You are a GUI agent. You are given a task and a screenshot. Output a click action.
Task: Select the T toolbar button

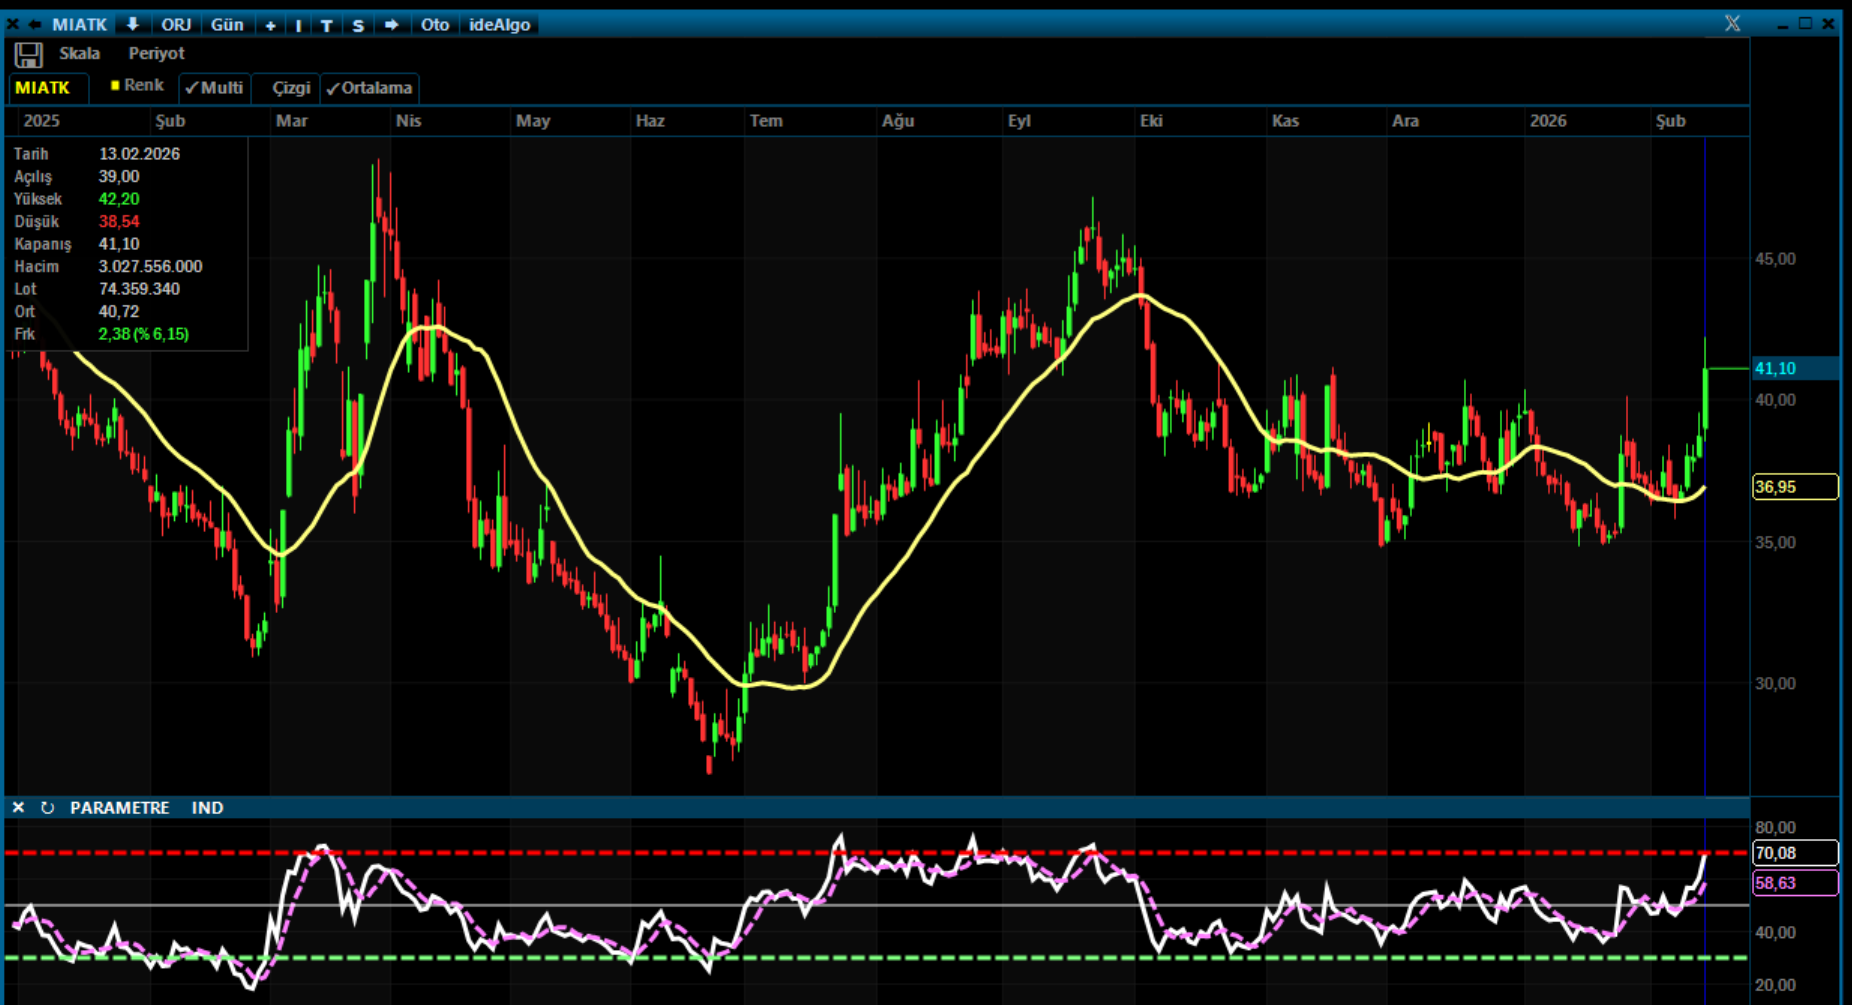coord(326,25)
